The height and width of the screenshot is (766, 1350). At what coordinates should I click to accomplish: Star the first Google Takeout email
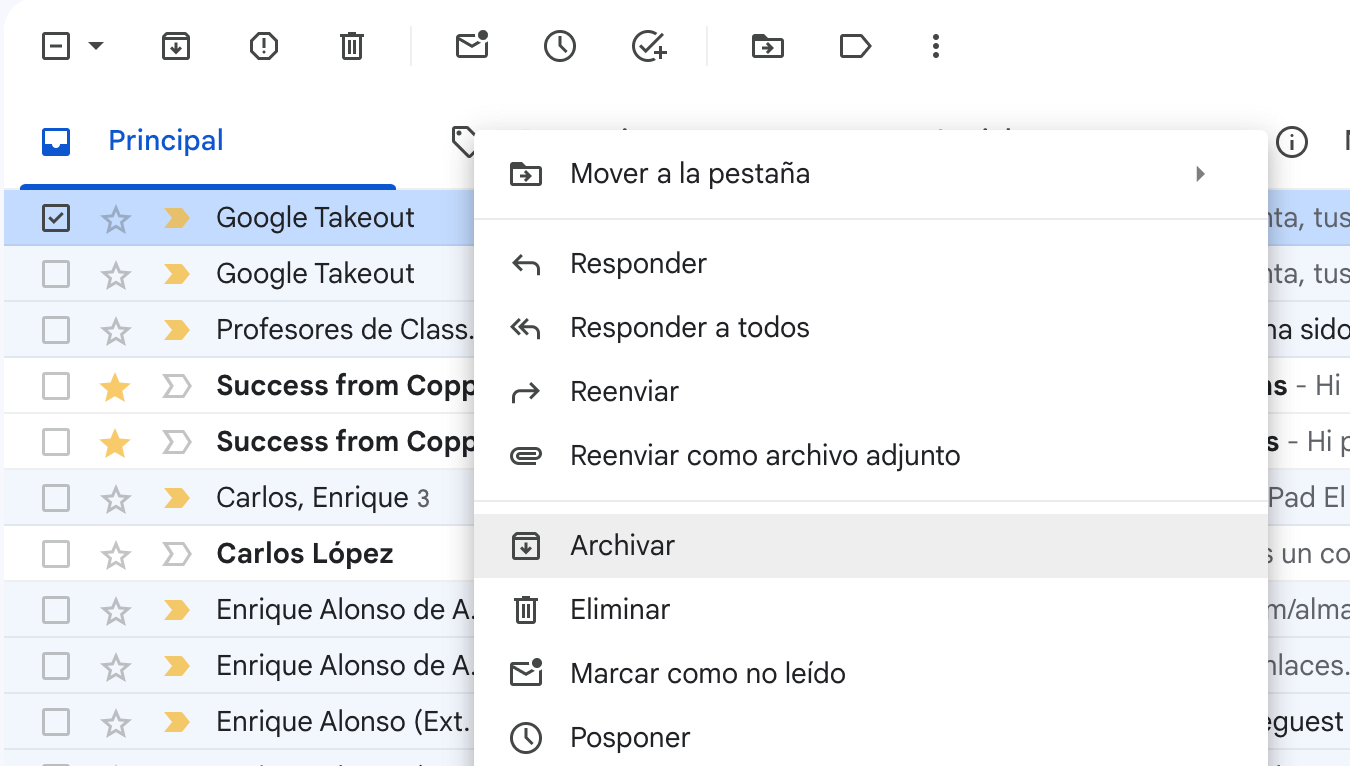click(x=116, y=219)
